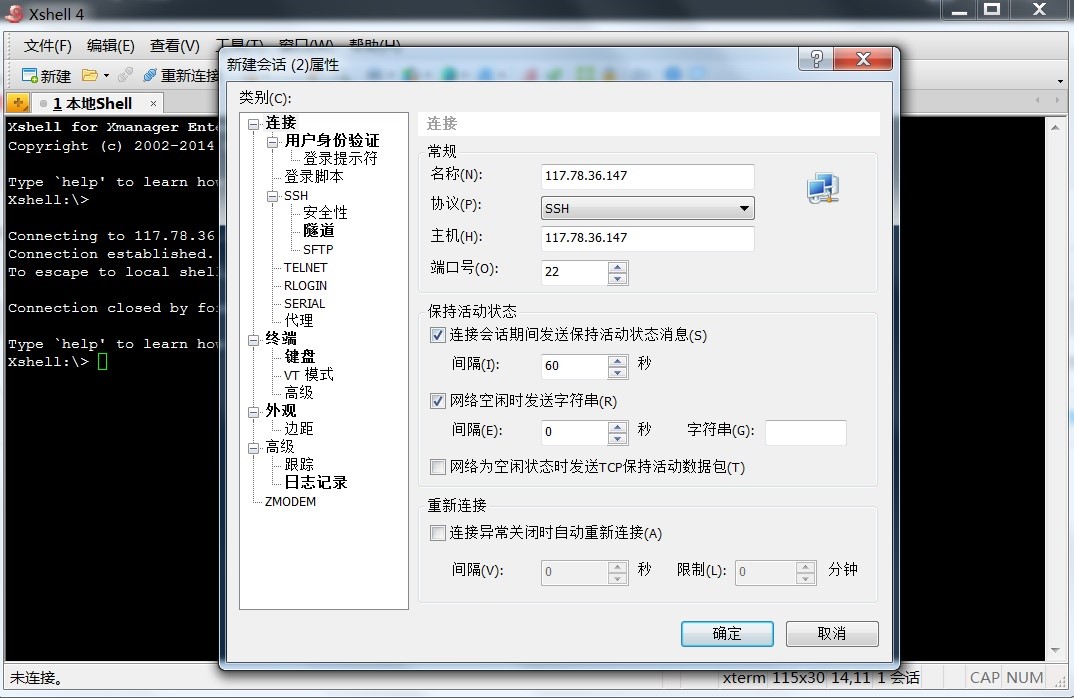Image resolution: width=1074 pixels, height=698 pixels.
Task: Click the 确定 OK button
Action: pos(727,634)
